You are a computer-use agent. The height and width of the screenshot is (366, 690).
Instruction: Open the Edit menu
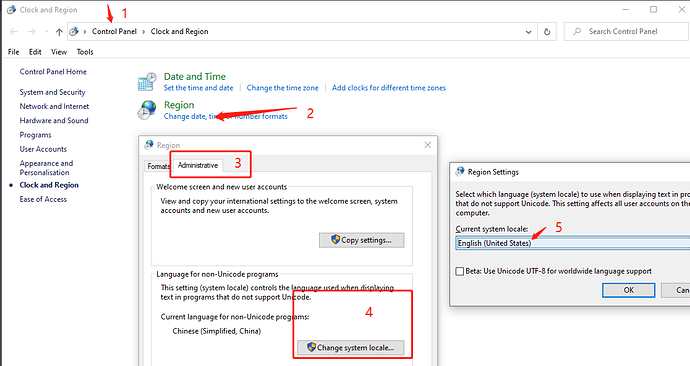click(35, 52)
